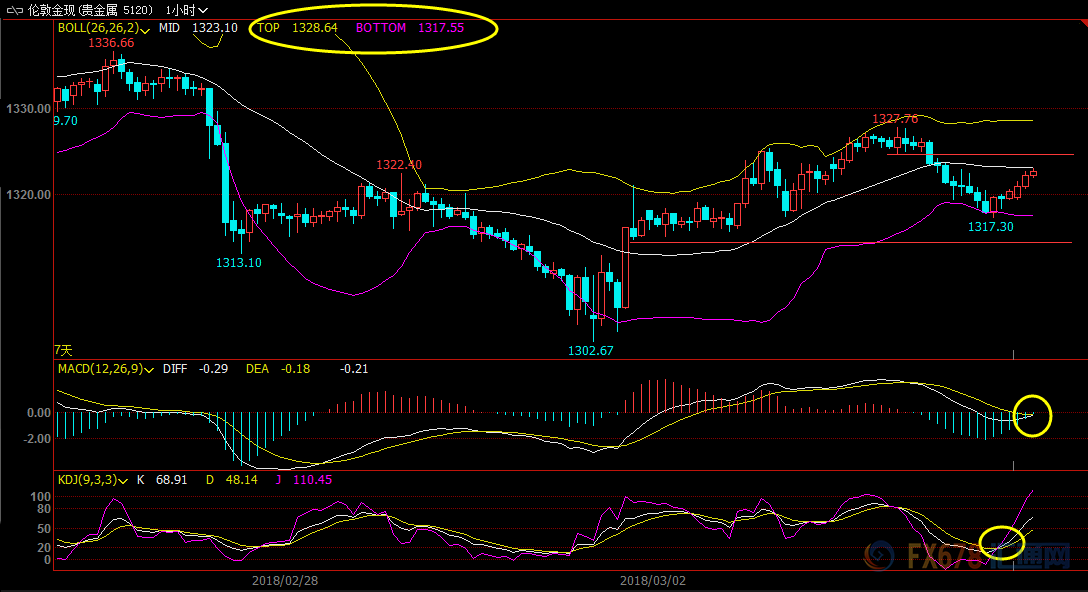Image resolution: width=1088 pixels, height=592 pixels.
Task: Select the TOP 1328.64 value
Action: 298,28
